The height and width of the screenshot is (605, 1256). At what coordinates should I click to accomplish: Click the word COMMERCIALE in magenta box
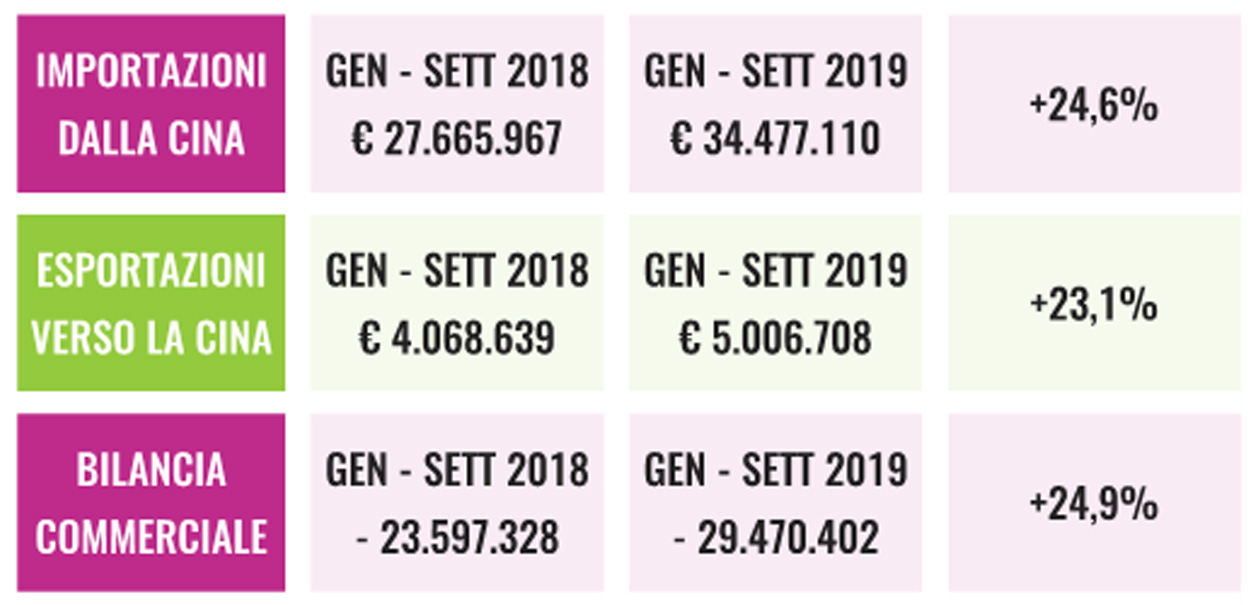coord(151,538)
